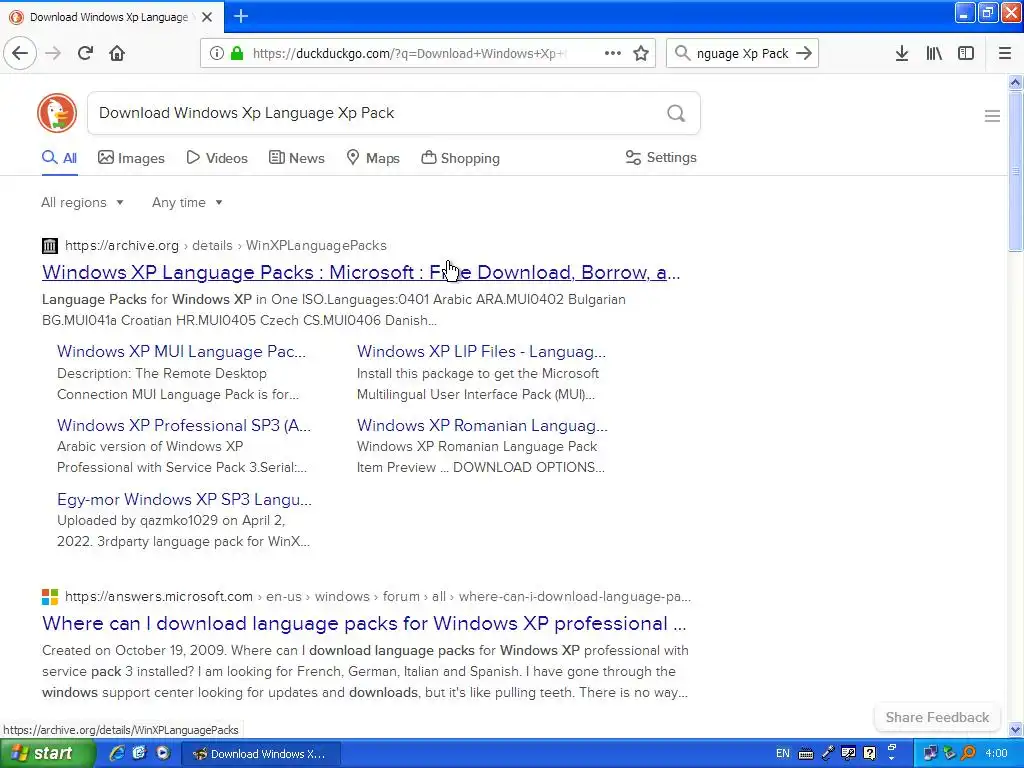This screenshot has height=768, width=1024.
Task: Click the scrollbar up arrow
Action: tap(1015, 82)
